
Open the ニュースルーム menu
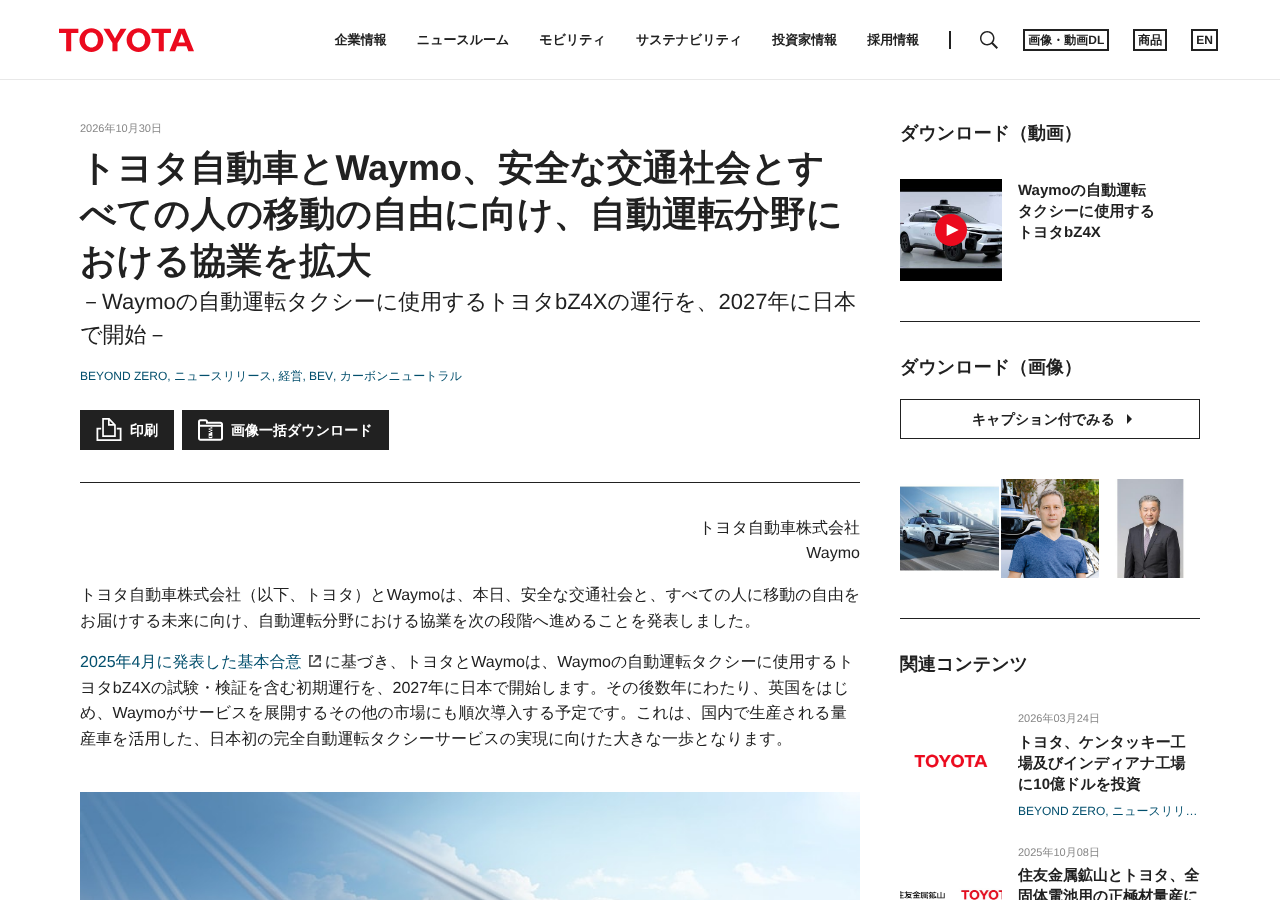[463, 40]
